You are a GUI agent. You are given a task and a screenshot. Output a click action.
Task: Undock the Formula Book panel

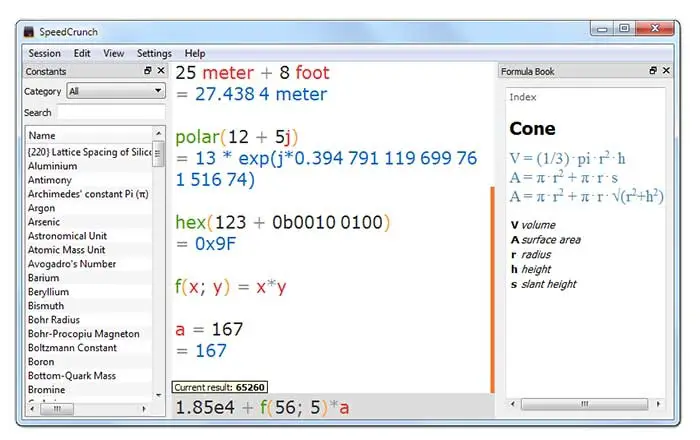(x=653, y=71)
